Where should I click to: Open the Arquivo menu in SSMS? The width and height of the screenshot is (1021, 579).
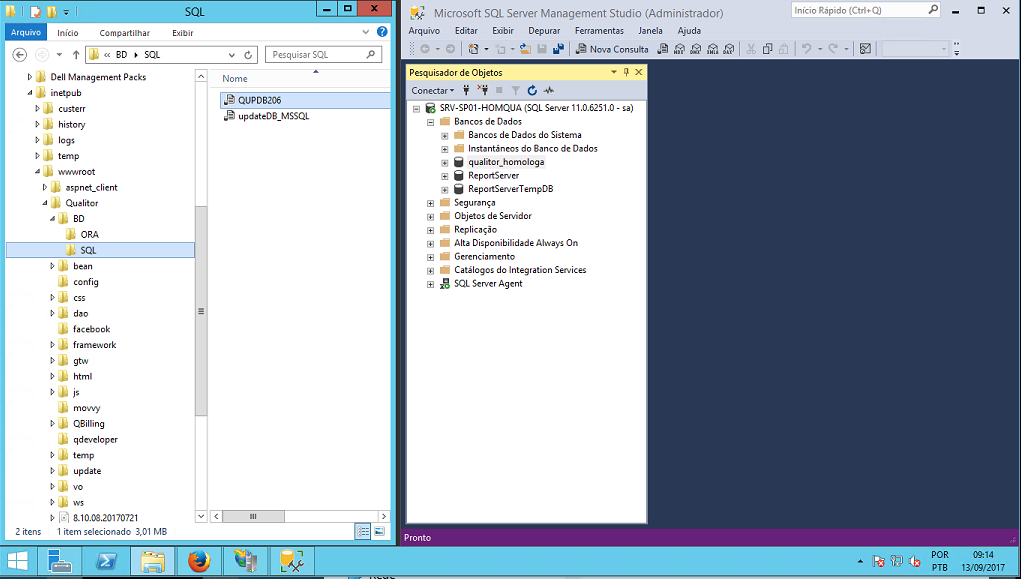(x=424, y=31)
